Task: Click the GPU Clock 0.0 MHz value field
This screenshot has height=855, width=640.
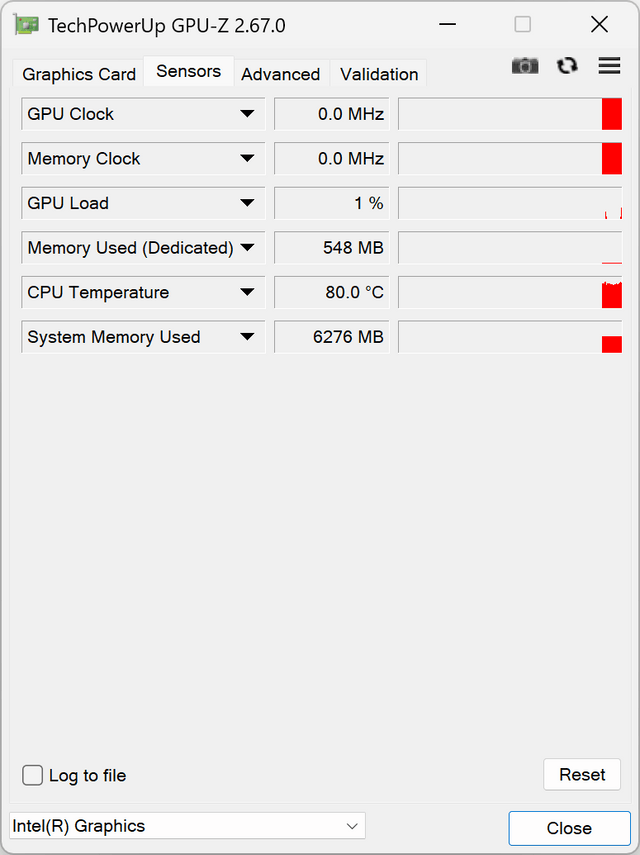Action: coord(331,114)
